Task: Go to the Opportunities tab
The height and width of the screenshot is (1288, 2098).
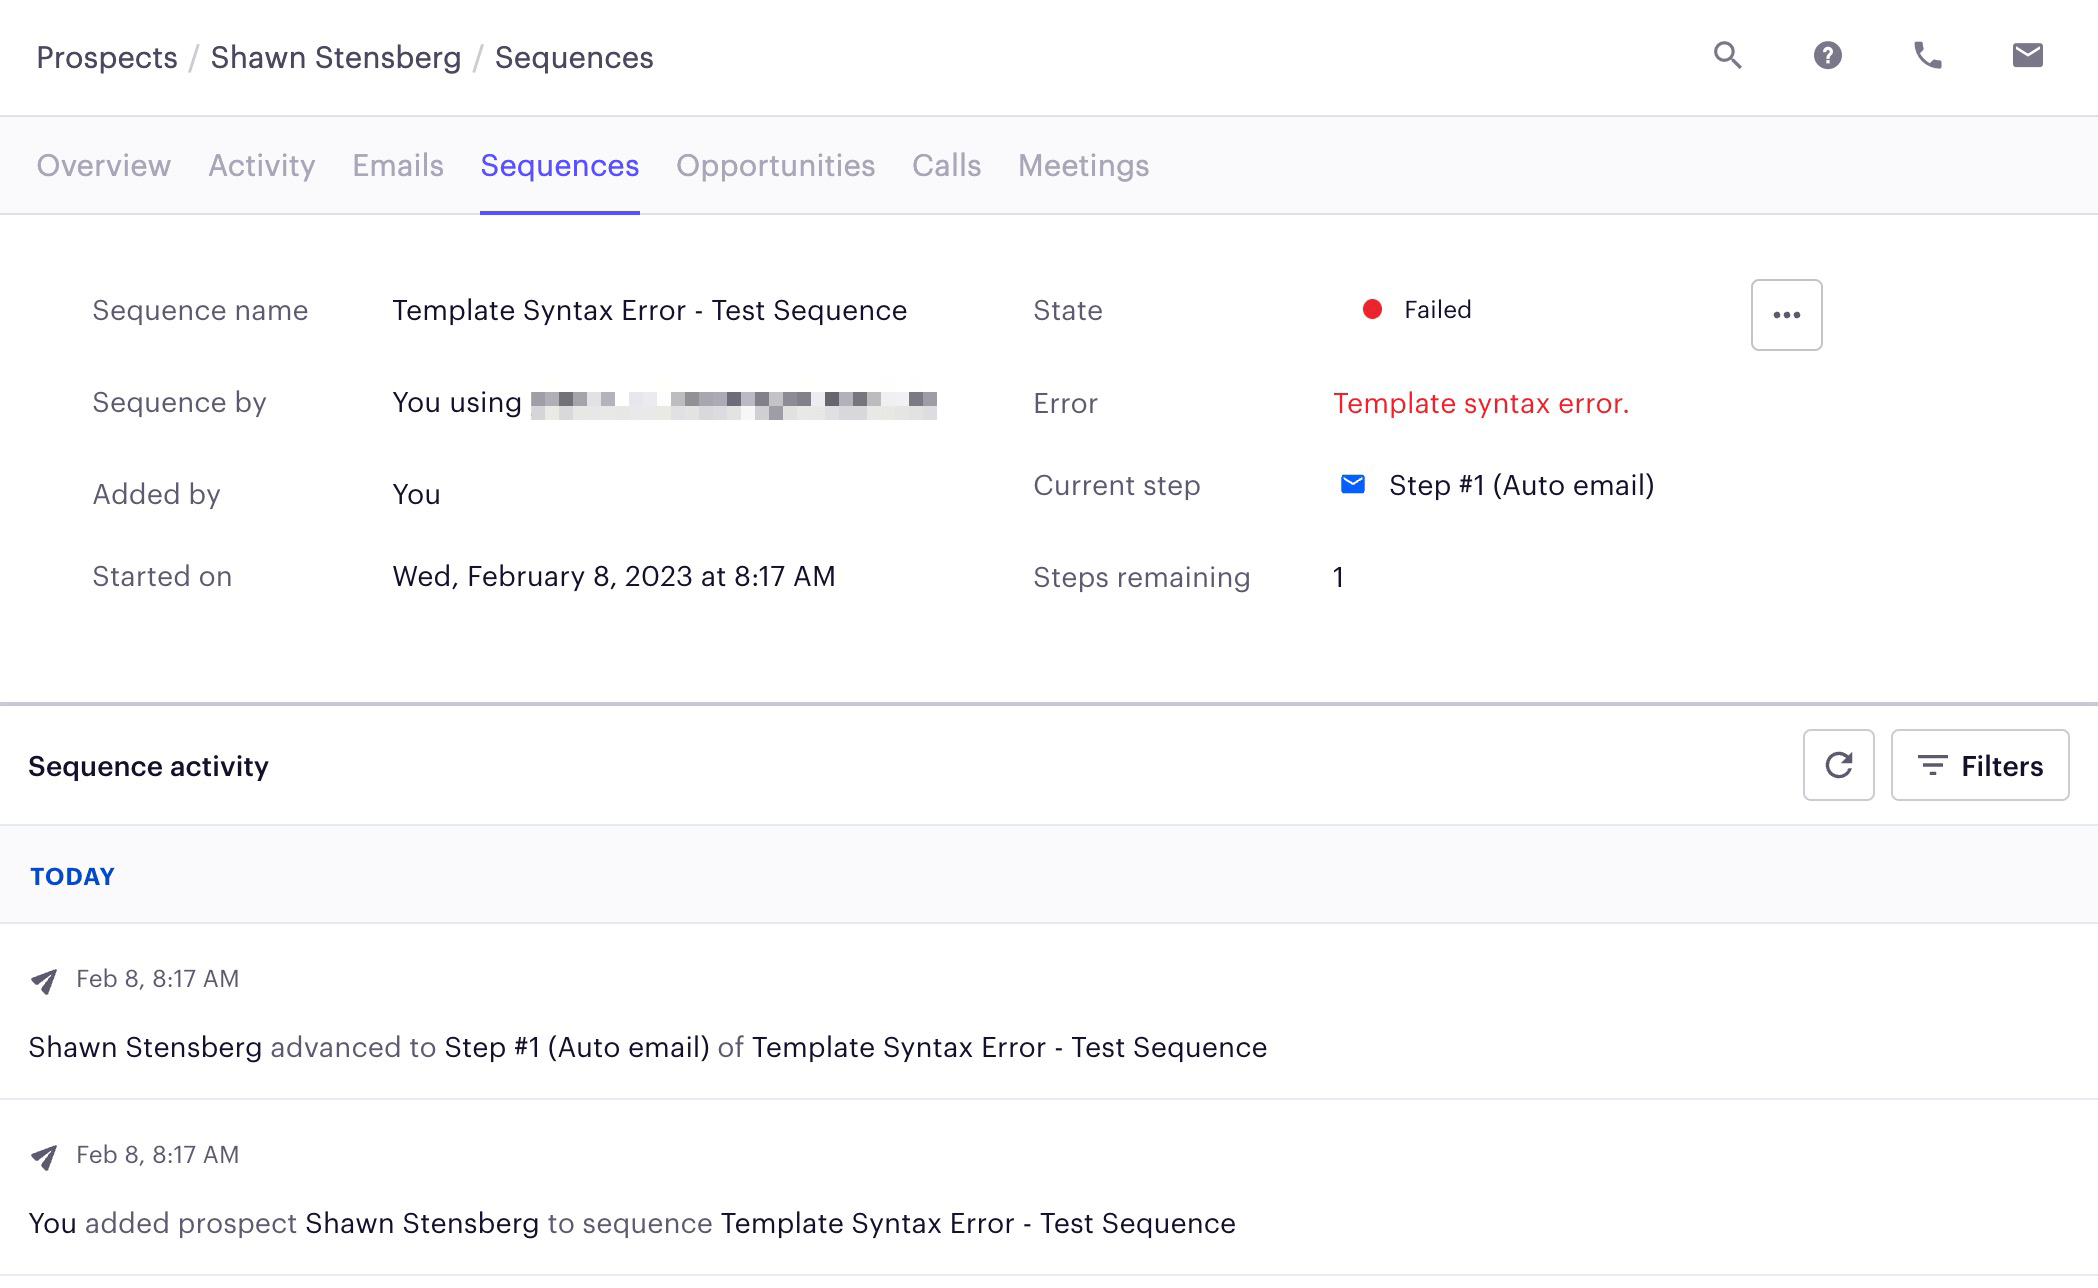Action: pyautogui.click(x=775, y=165)
